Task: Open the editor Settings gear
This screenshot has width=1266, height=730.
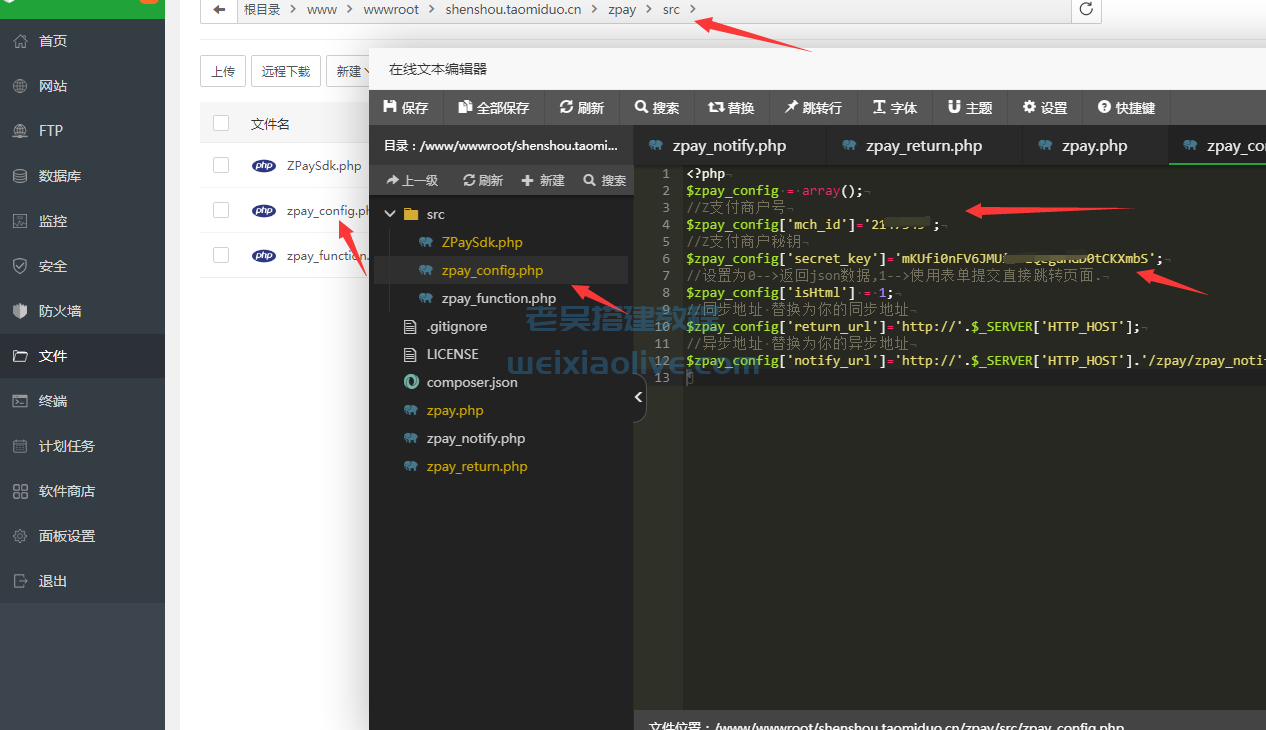Action: tap(1029, 107)
